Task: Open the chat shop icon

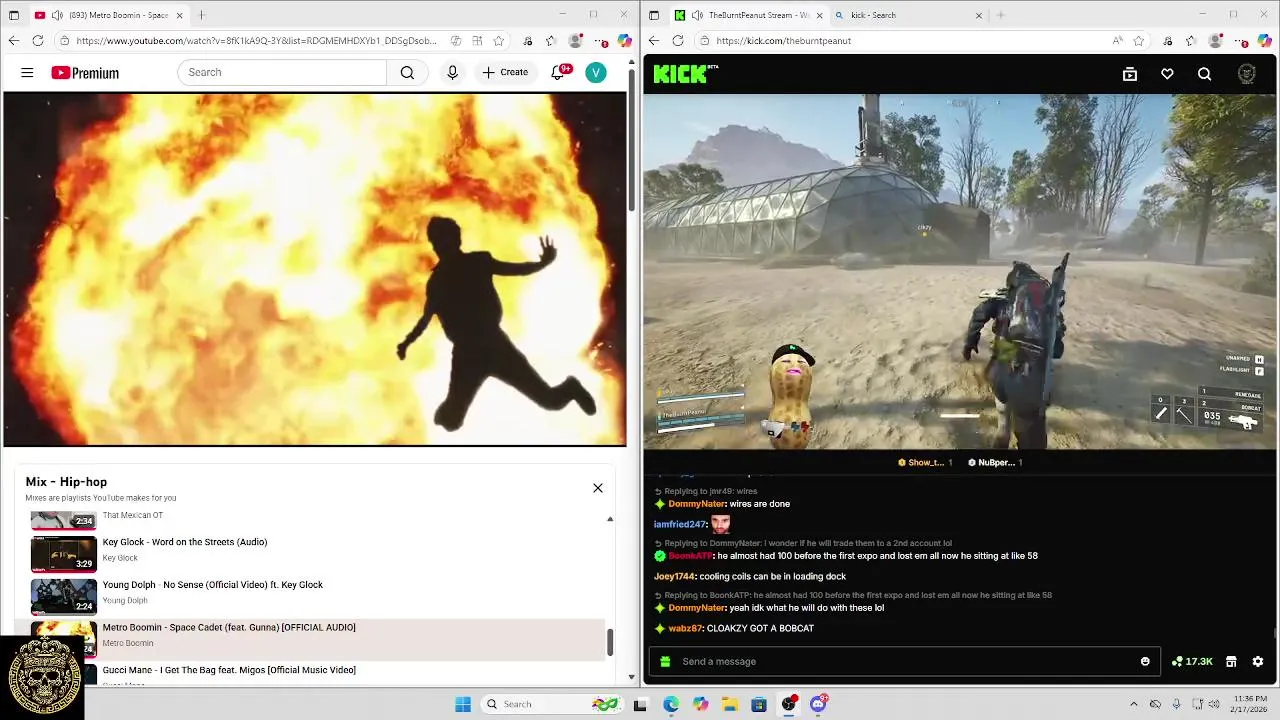Action: (1231, 661)
